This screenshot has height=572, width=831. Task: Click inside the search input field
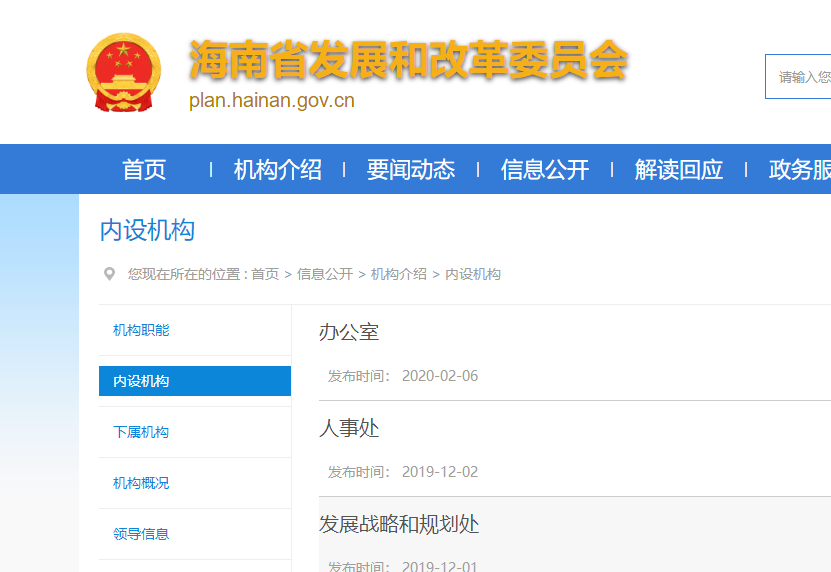802,77
